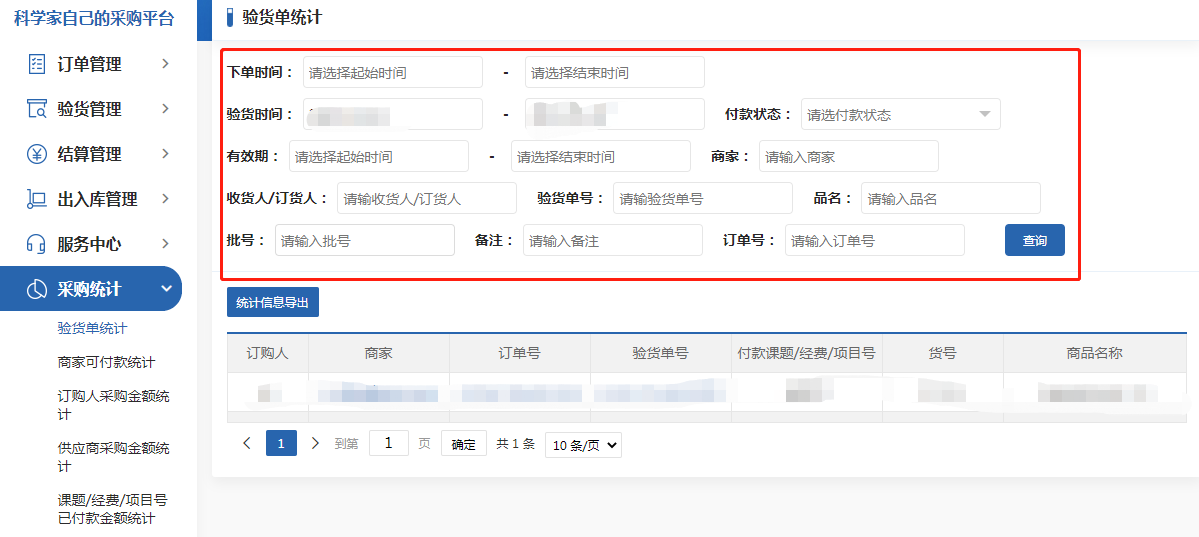Image resolution: width=1199 pixels, height=537 pixels.
Task: Click the 采购统计 pie chart icon
Action: point(37,289)
